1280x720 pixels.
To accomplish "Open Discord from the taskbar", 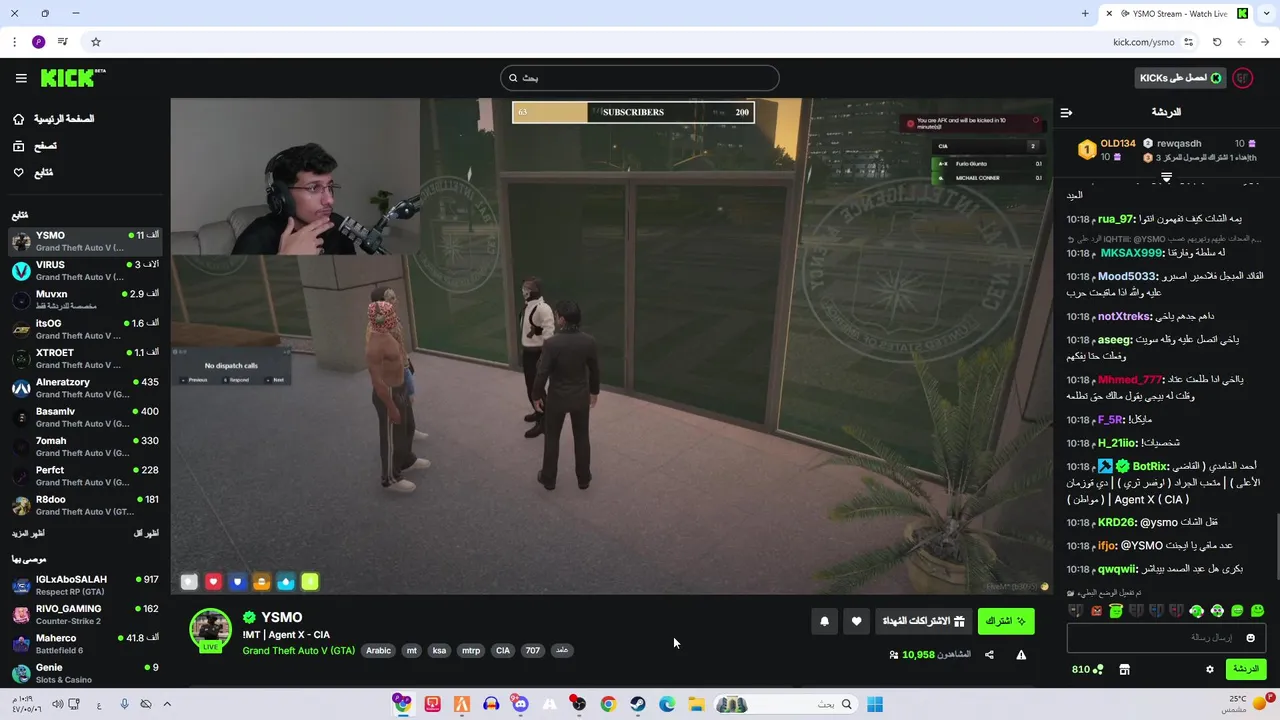I will 520,704.
